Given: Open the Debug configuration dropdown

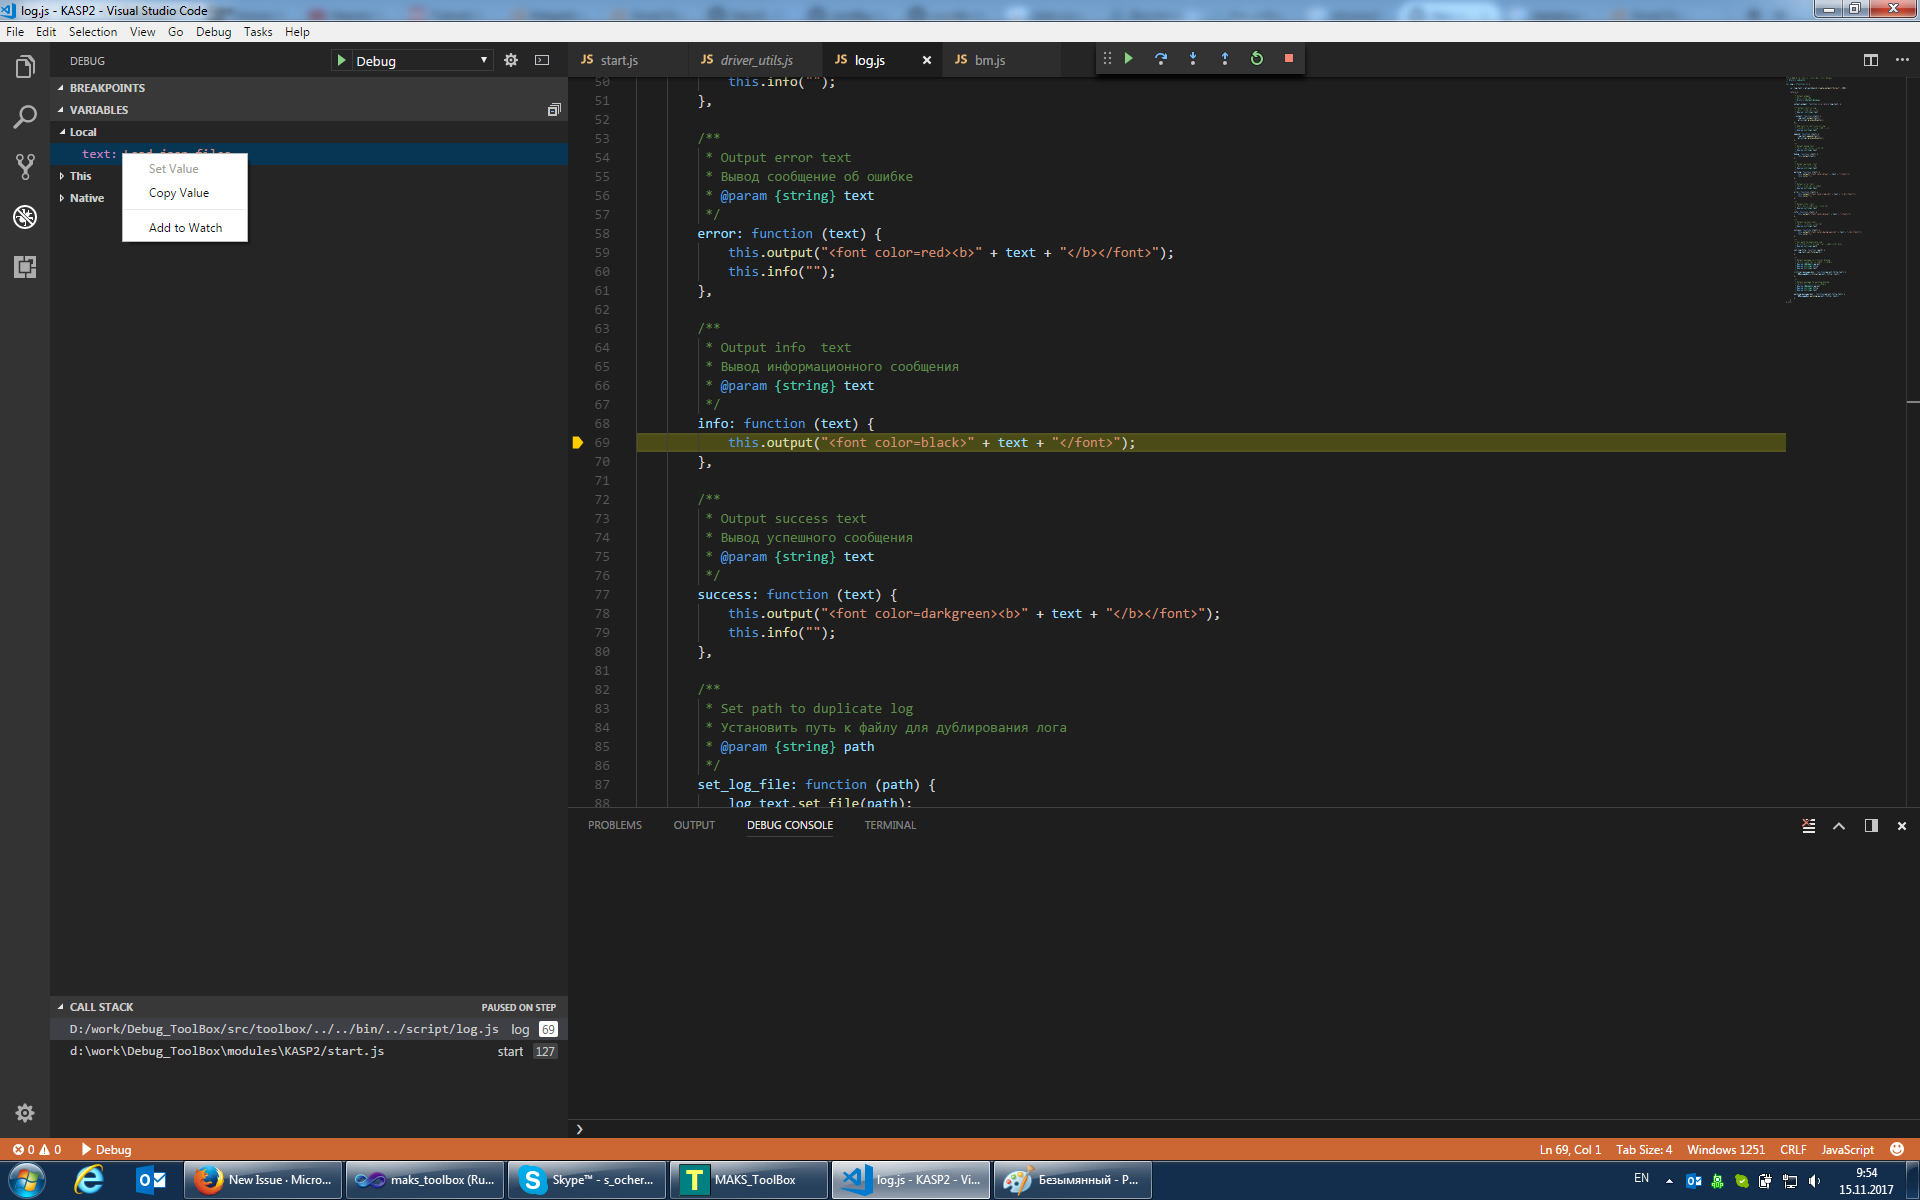Looking at the screenshot, I should click(x=483, y=60).
